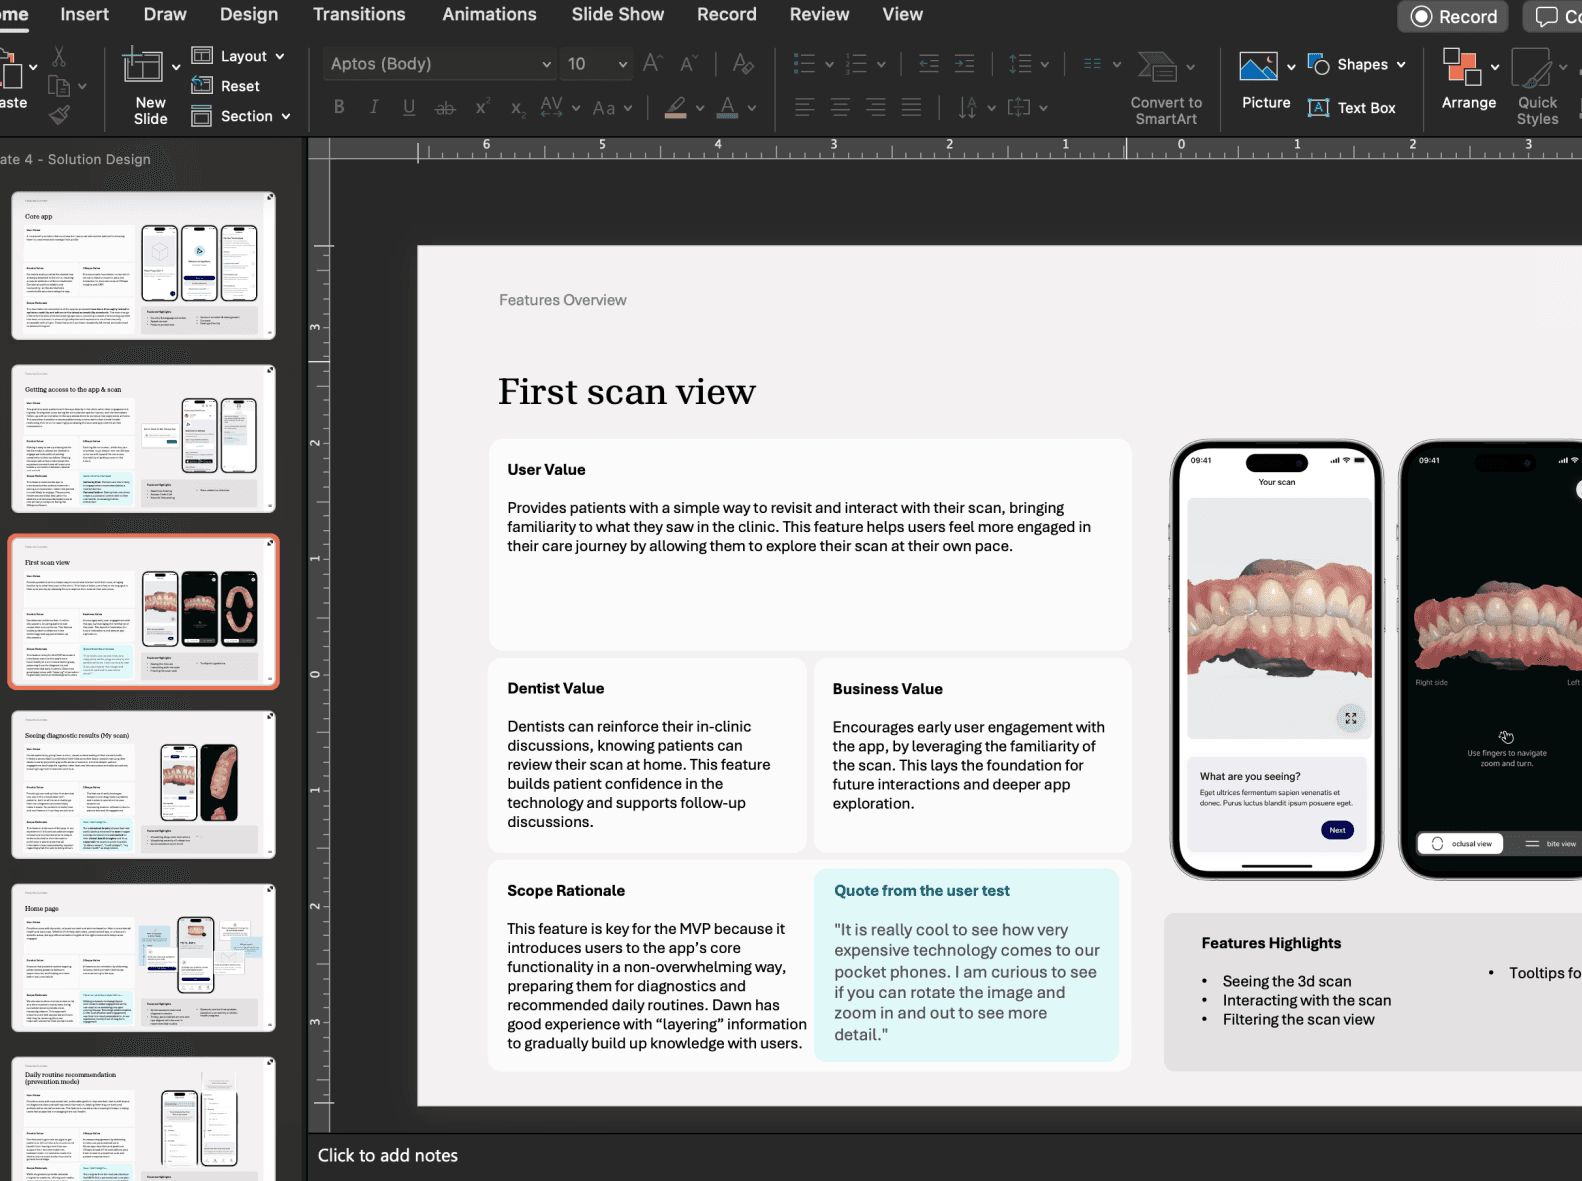Toggle Italic formatting
The height and width of the screenshot is (1181, 1582).
pyautogui.click(x=374, y=107)
